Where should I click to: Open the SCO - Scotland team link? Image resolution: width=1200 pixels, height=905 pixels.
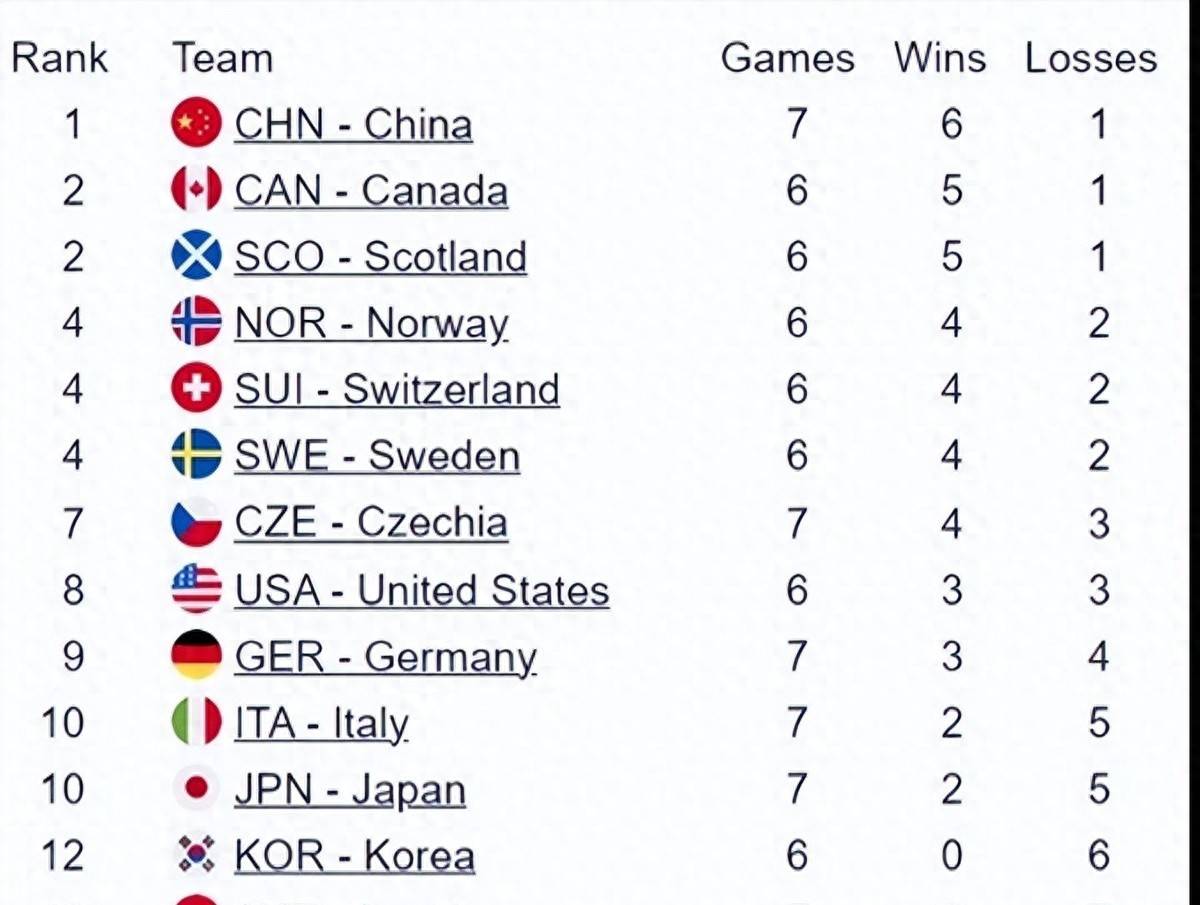[x=380, y=257]
